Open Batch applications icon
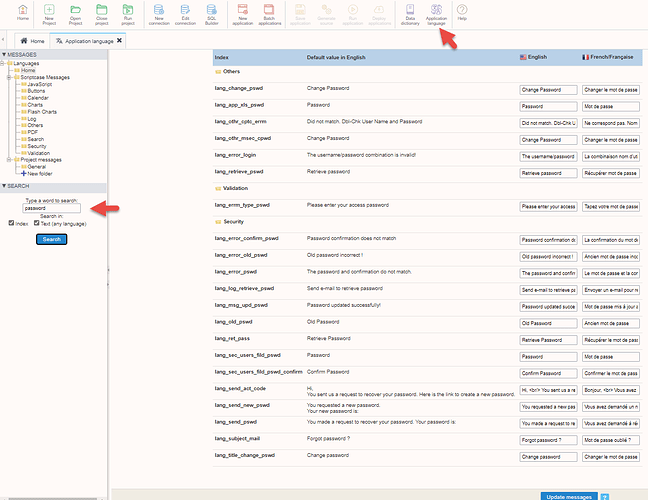 269,14
